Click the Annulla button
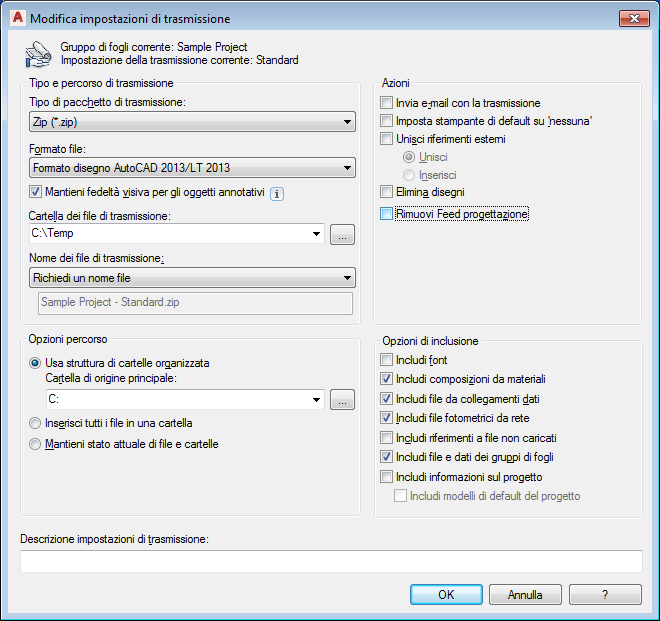660x621 pixels. (525, 594)
